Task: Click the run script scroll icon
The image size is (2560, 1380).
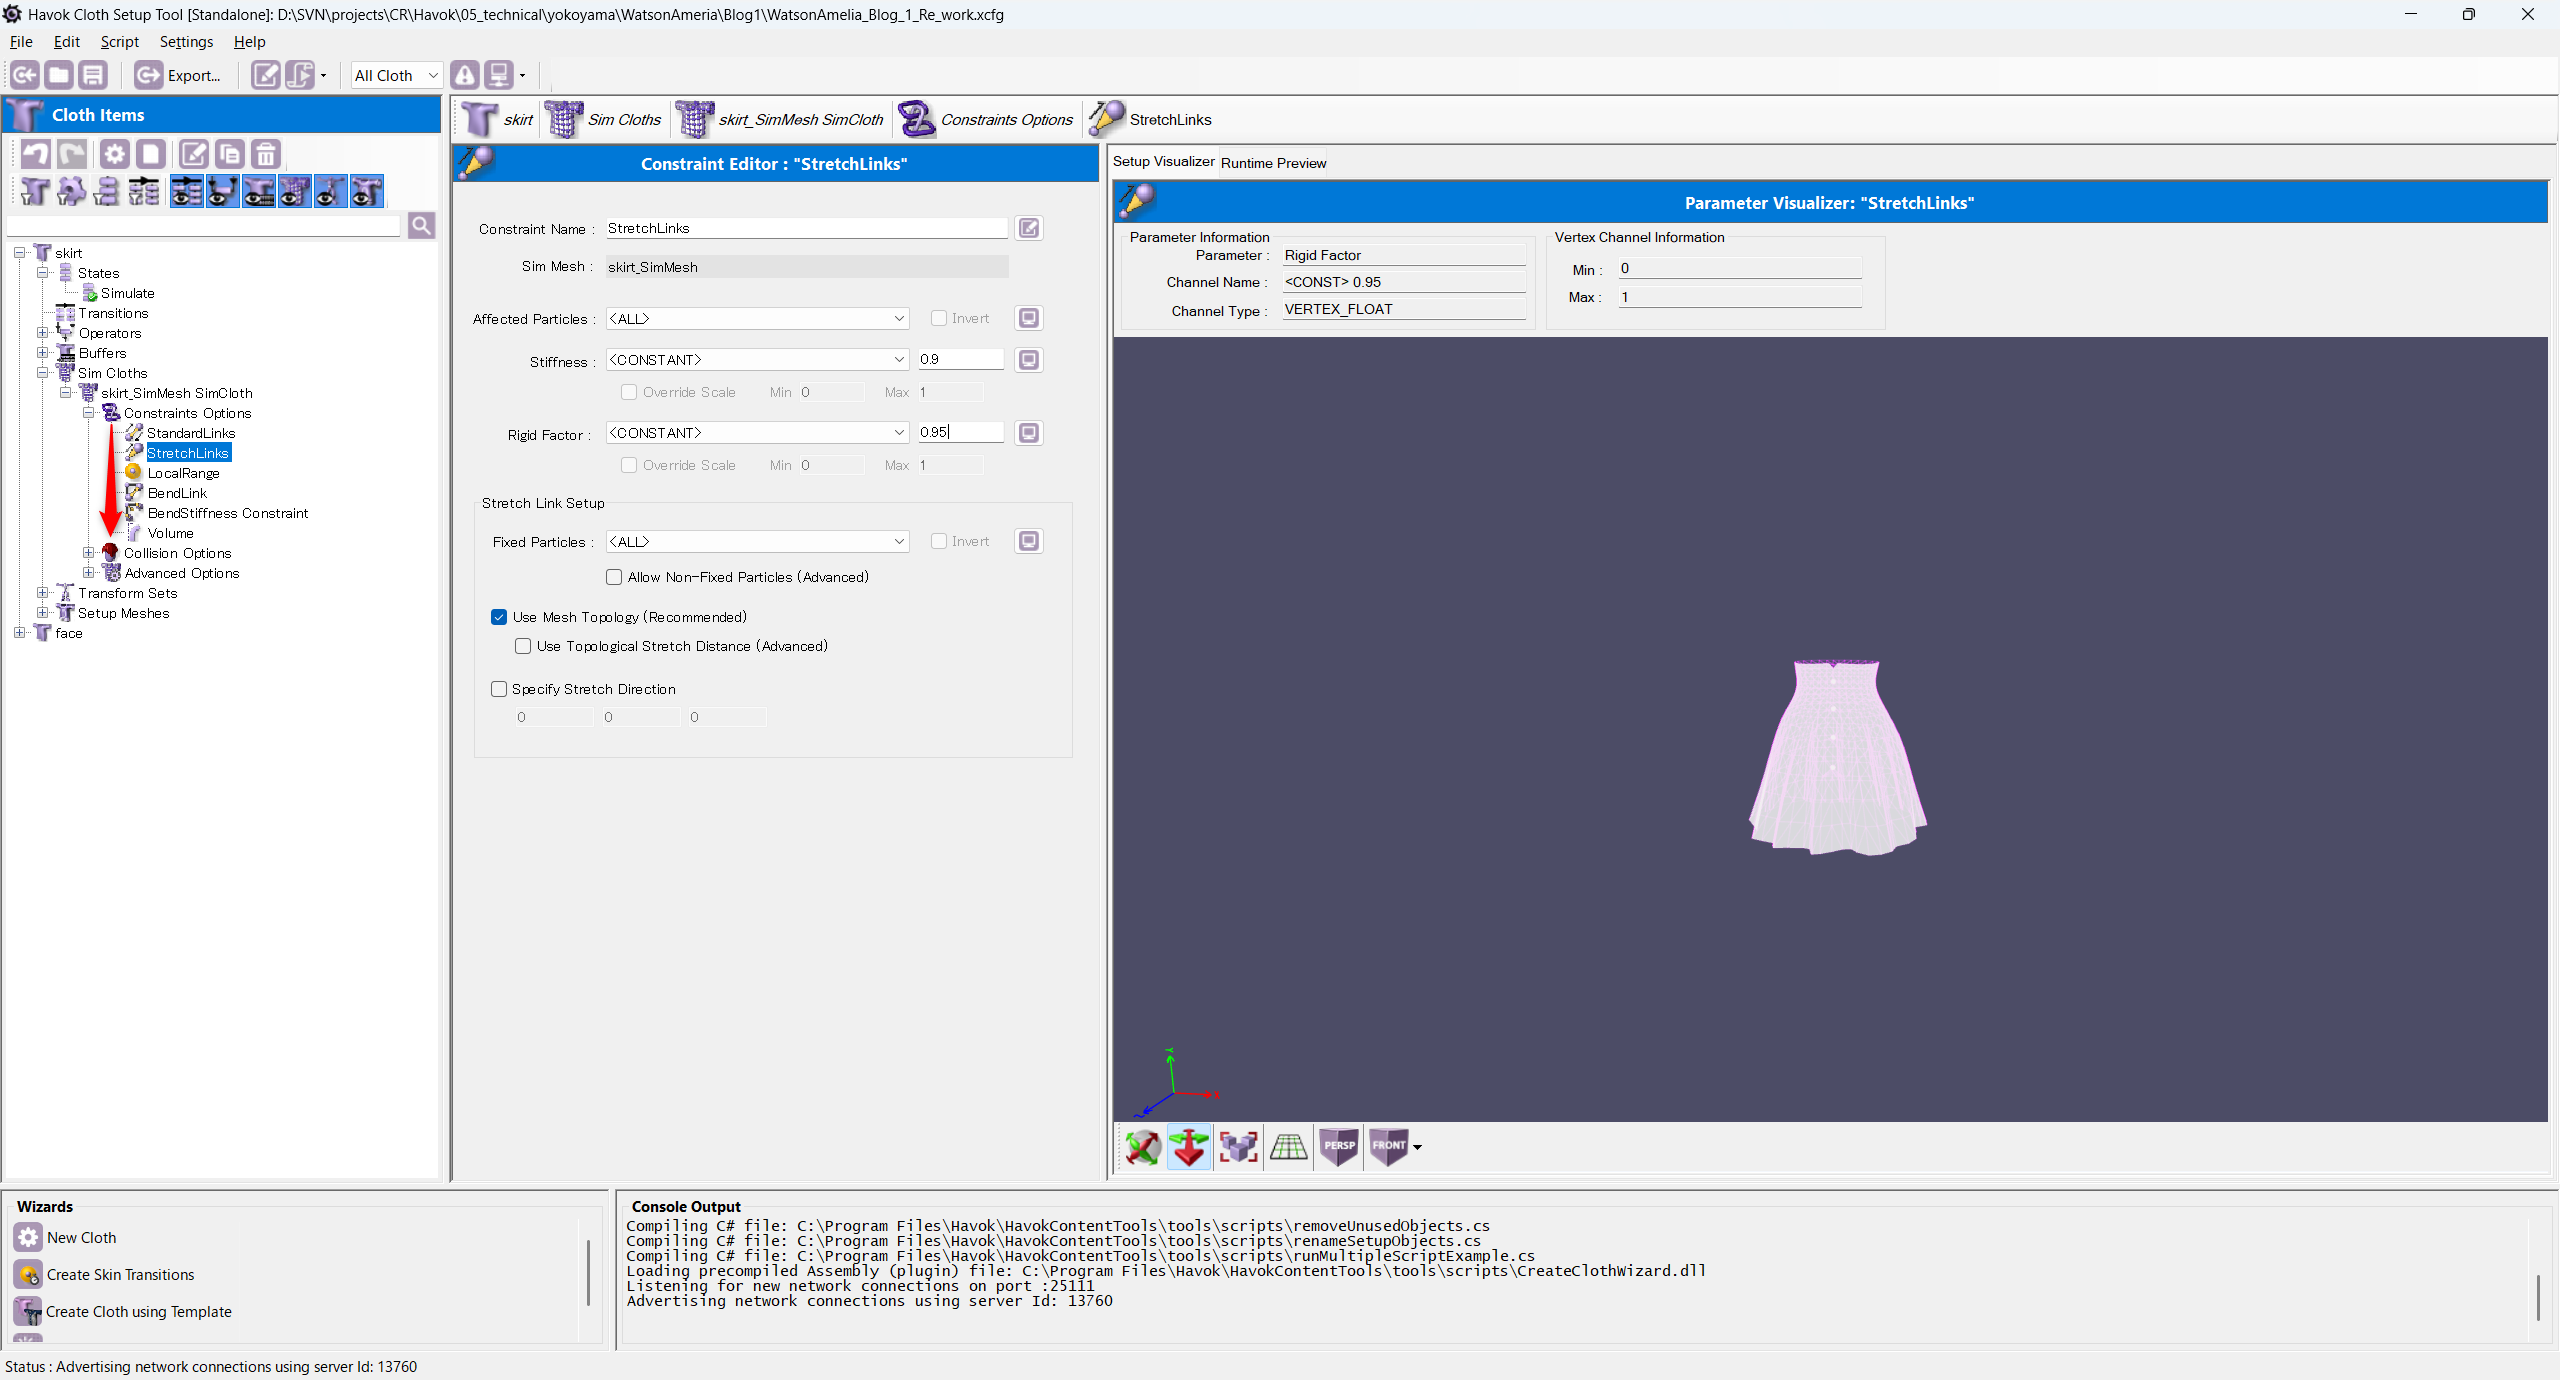Action: [x=300, y=75]
